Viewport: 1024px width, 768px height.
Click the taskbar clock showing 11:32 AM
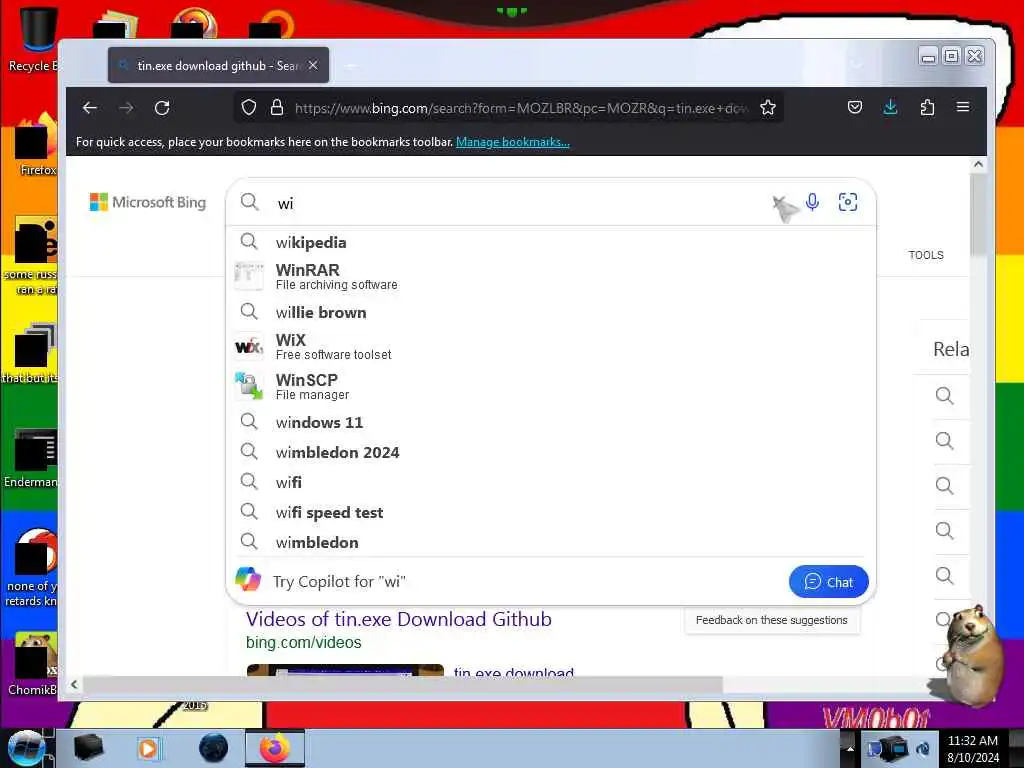(972, 749)
